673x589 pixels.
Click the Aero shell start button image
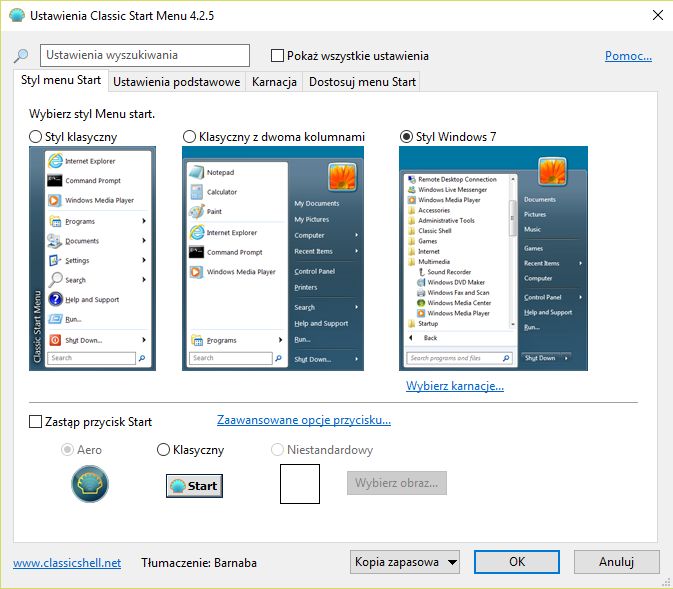click(90, 484)
